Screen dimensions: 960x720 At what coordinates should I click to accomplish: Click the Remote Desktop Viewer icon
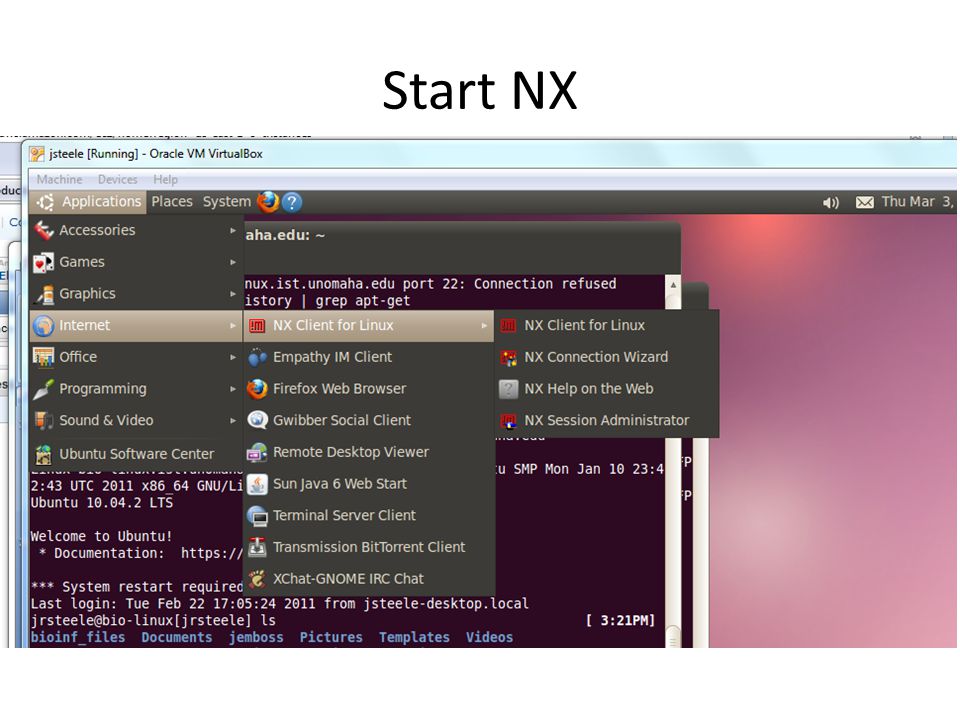pos(257,452)
